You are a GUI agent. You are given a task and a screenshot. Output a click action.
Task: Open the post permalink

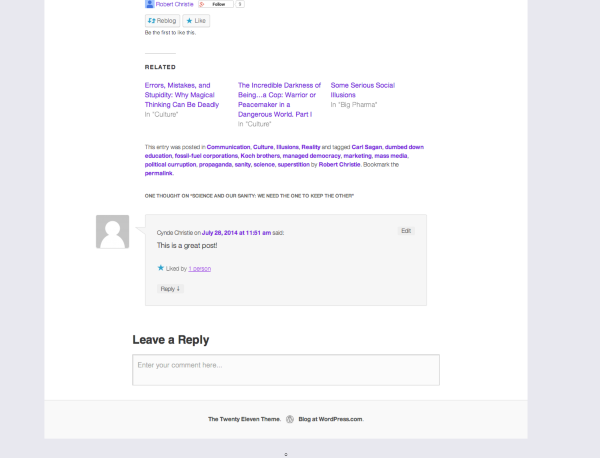pyautogui.click(x=158, y=173)
